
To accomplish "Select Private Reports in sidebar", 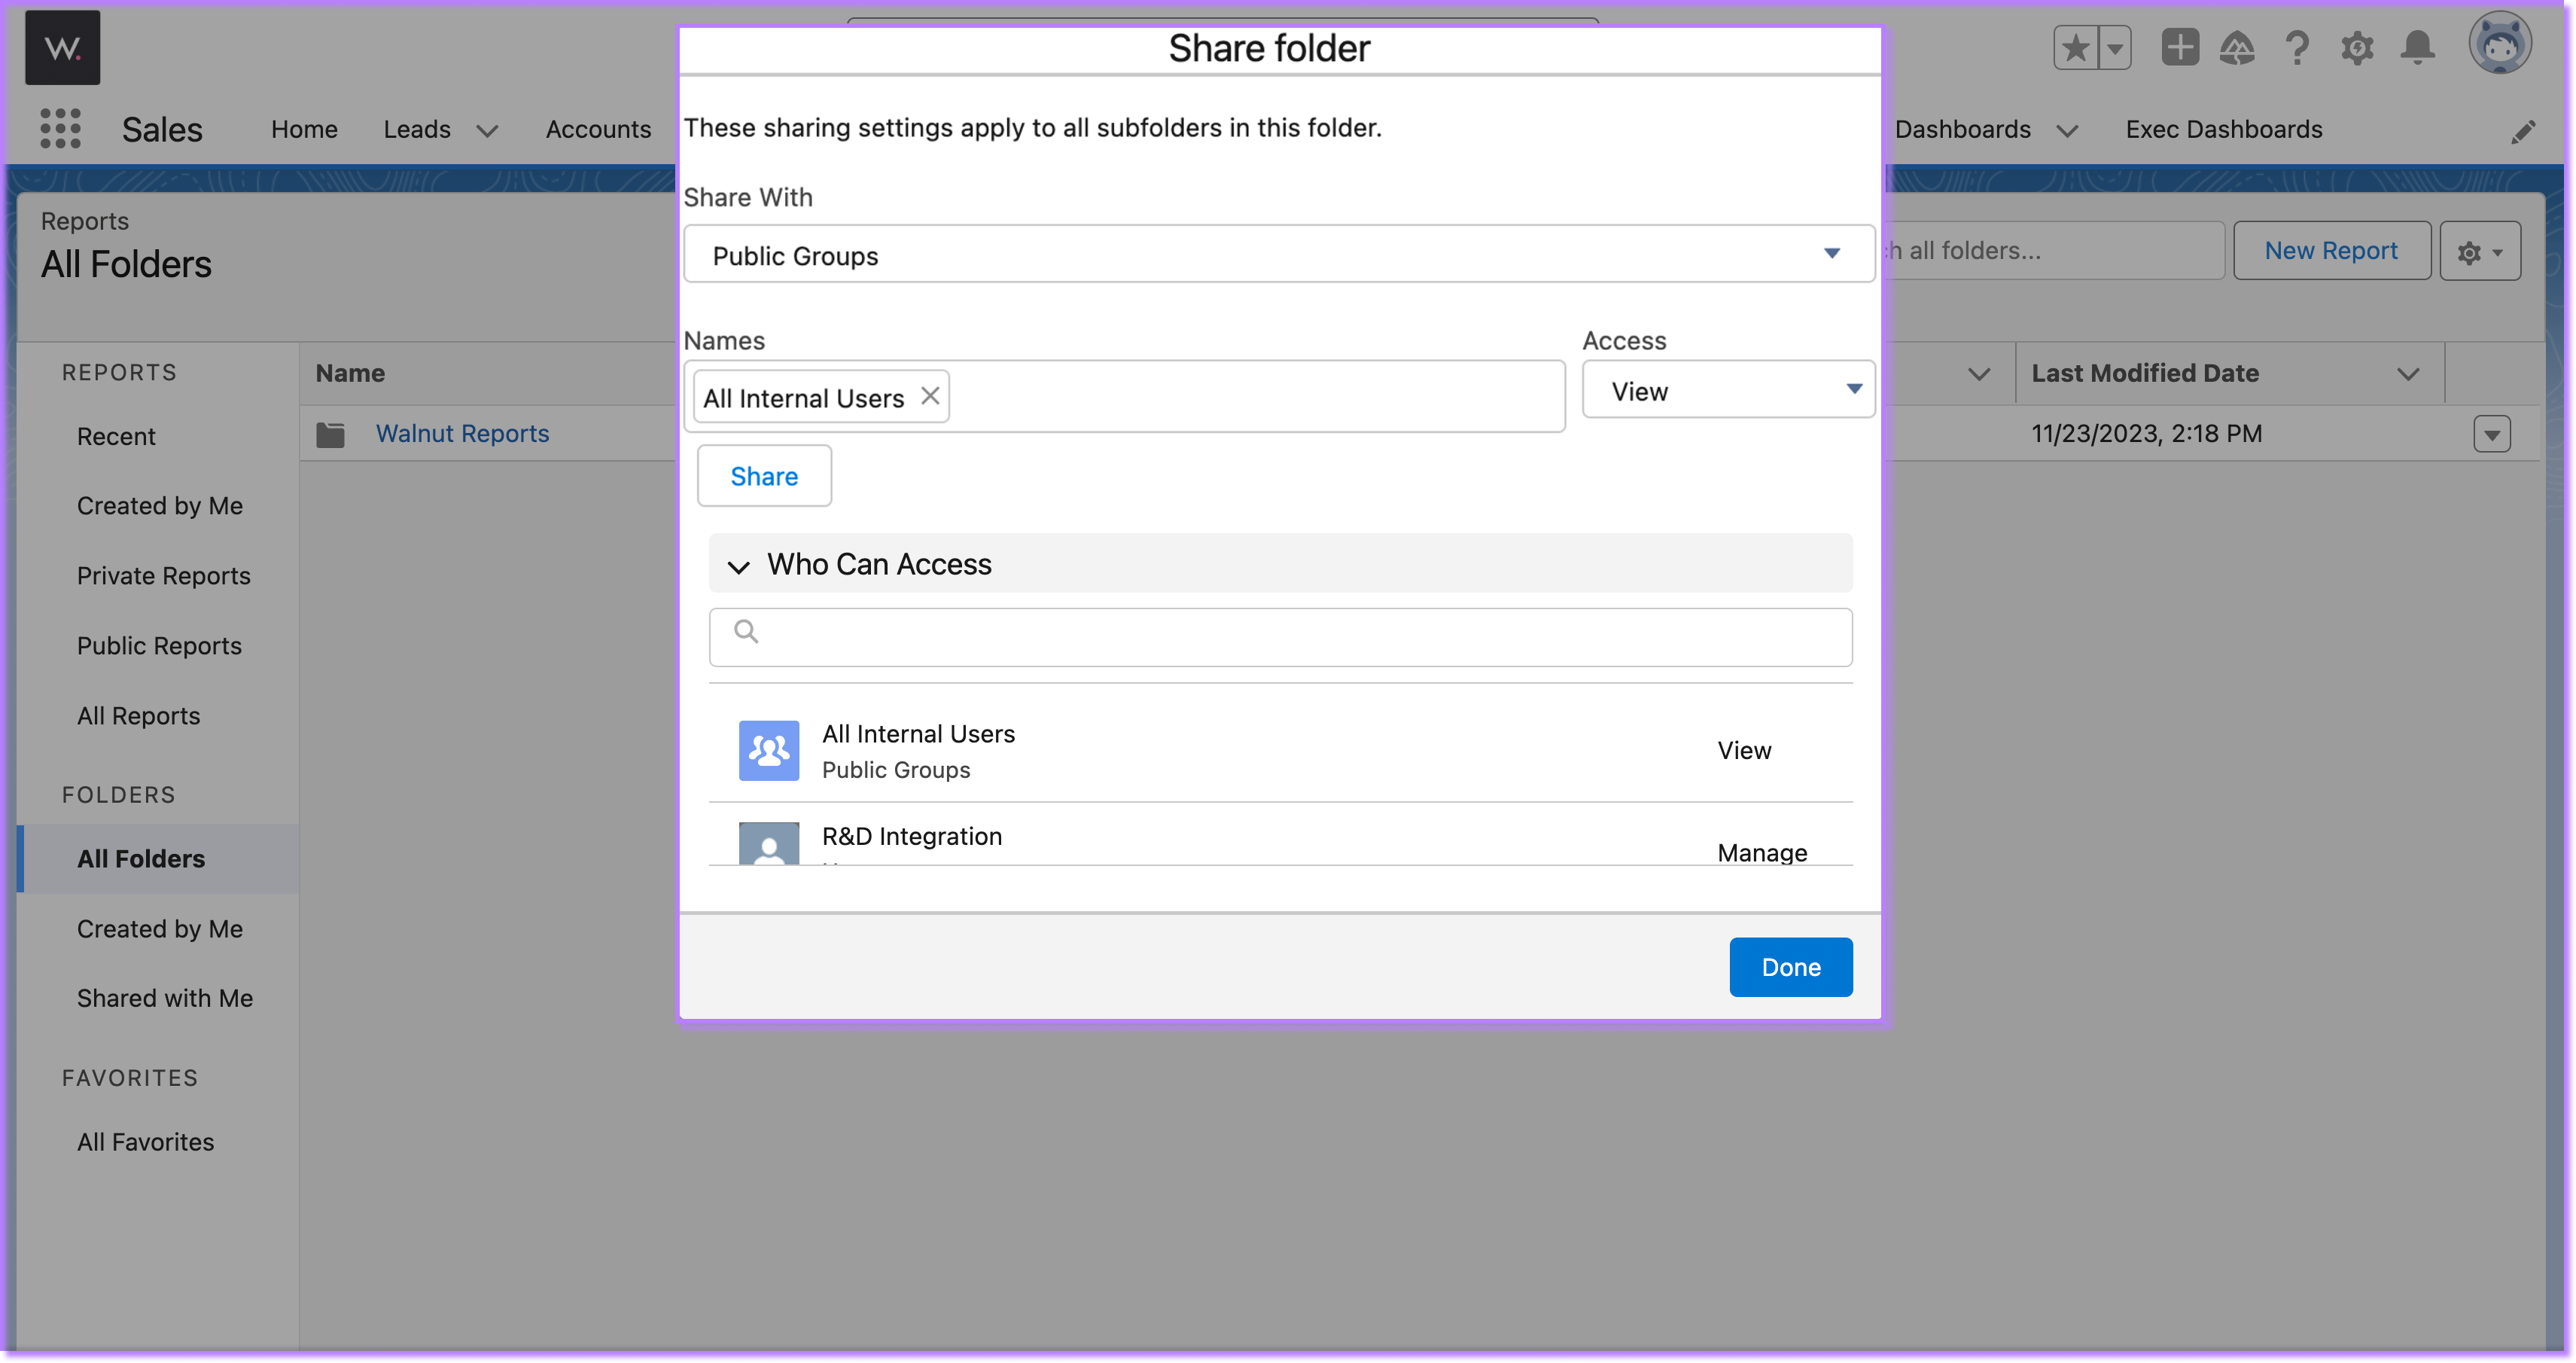I will tap(164, 576).
